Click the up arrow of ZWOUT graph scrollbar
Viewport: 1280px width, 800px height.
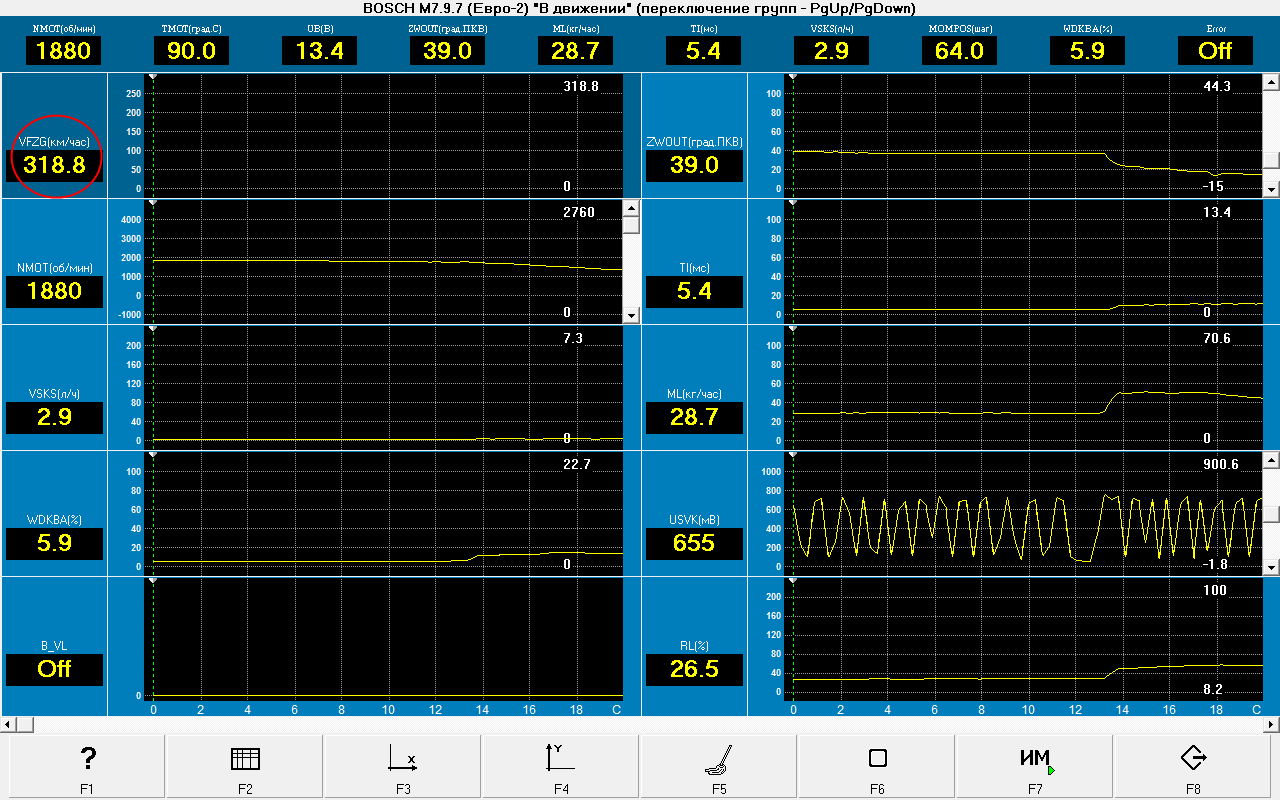[x=1271, y=82]
